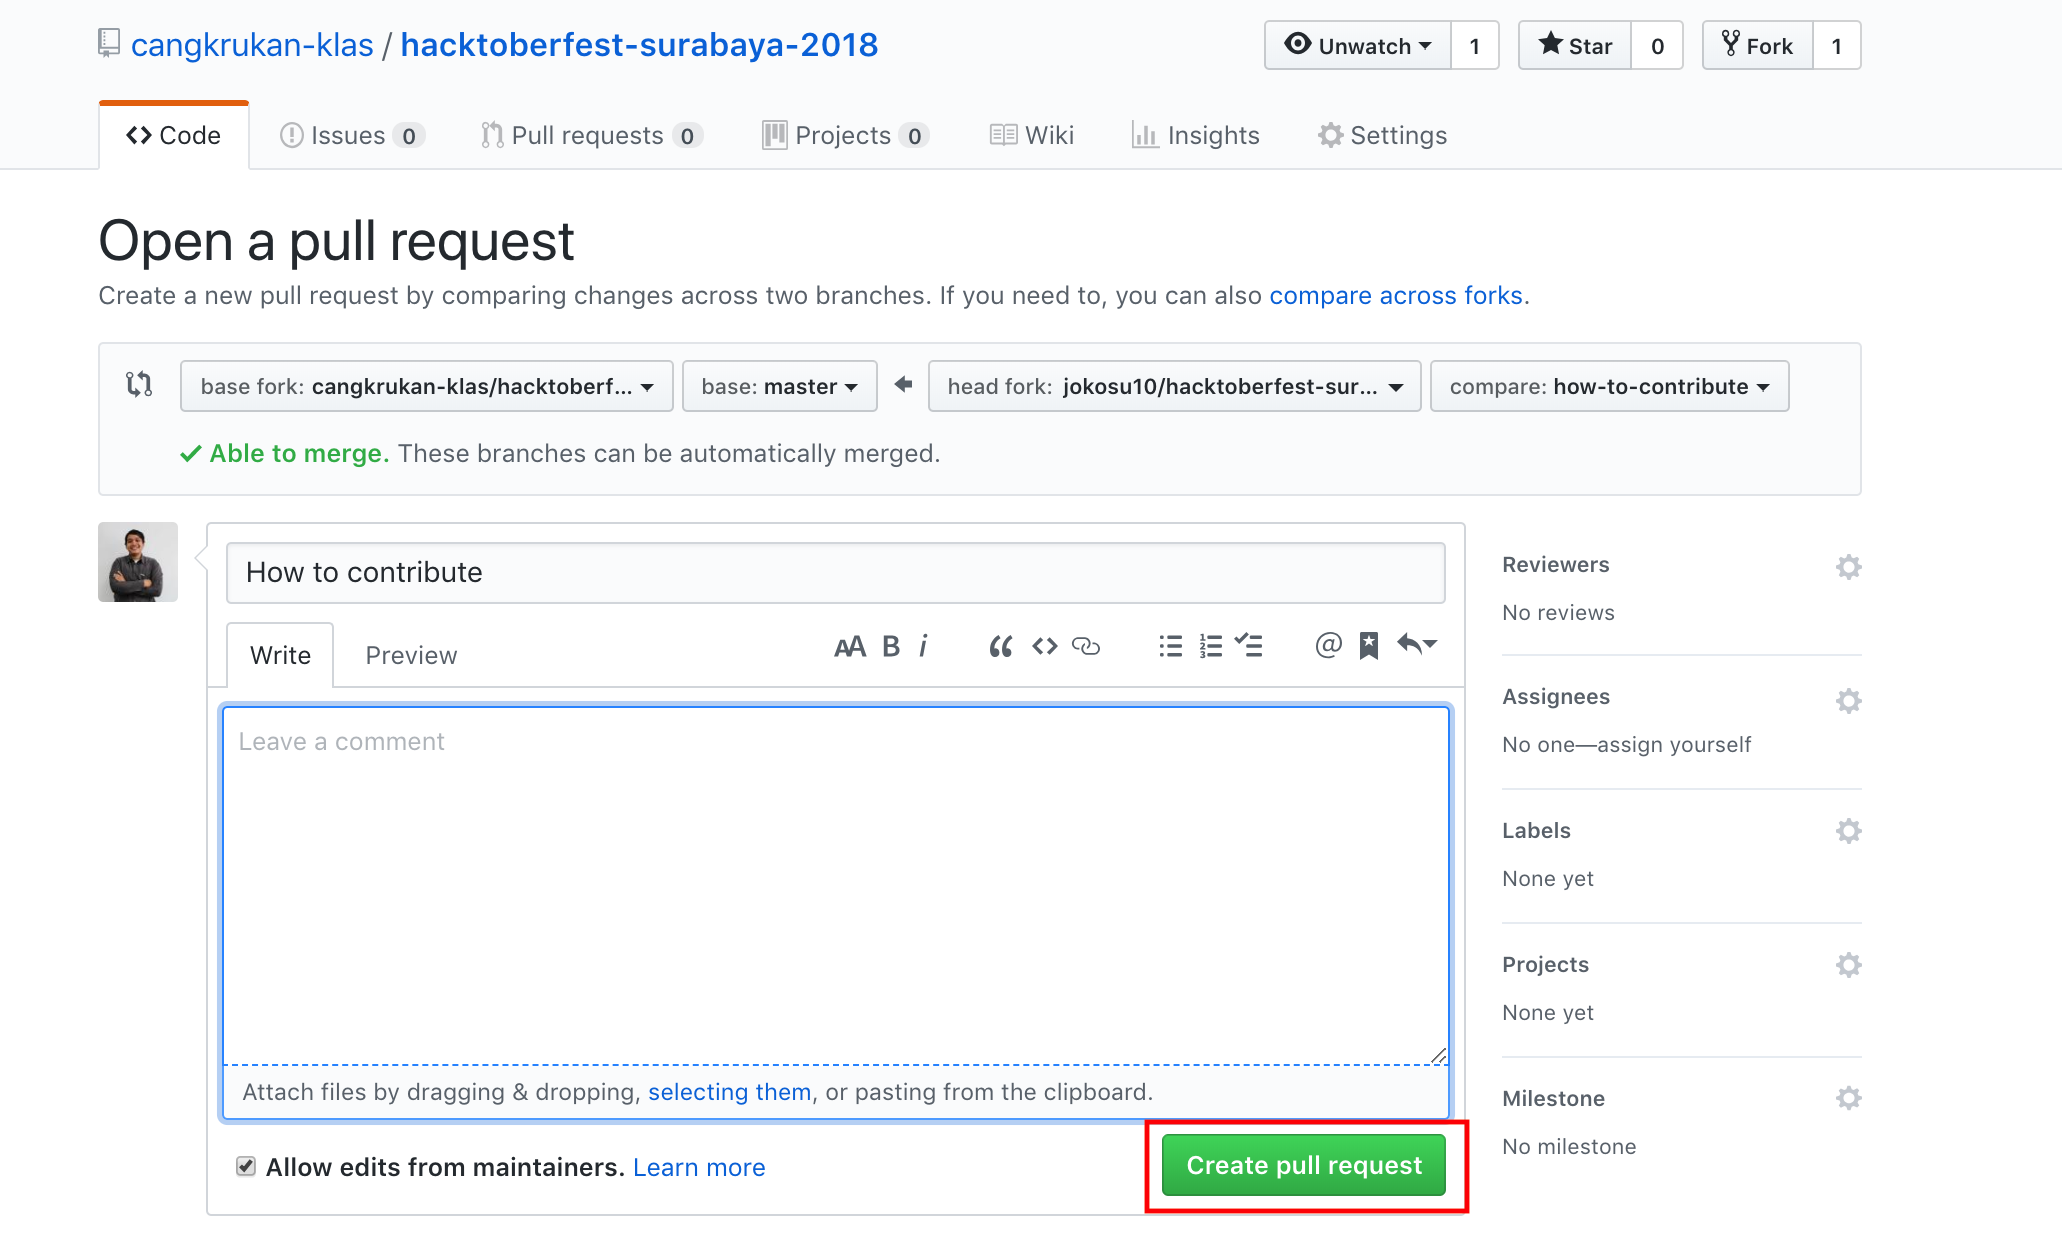Click the pull request title input field

tap(835, 573)
